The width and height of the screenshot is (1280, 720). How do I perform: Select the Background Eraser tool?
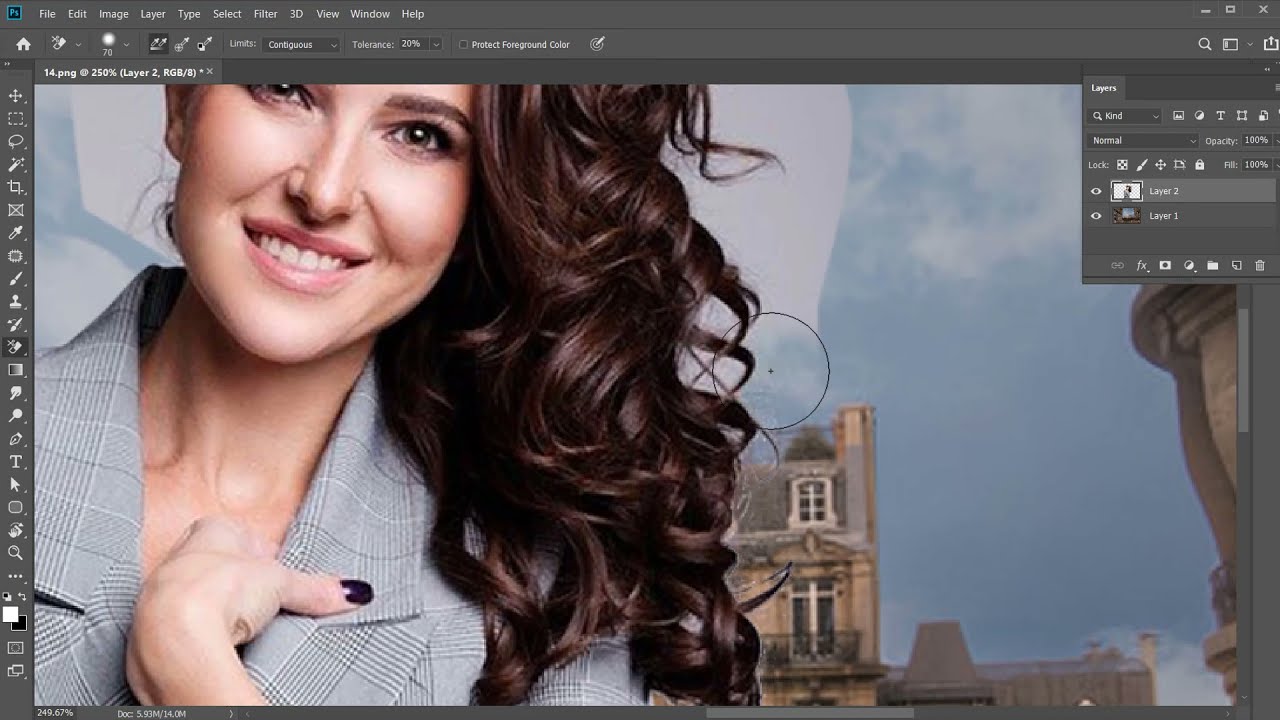16,348
